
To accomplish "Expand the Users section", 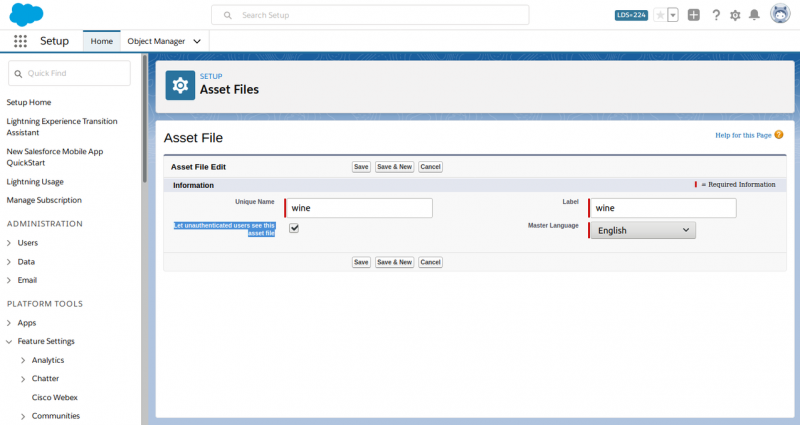I will pos(9,243).
